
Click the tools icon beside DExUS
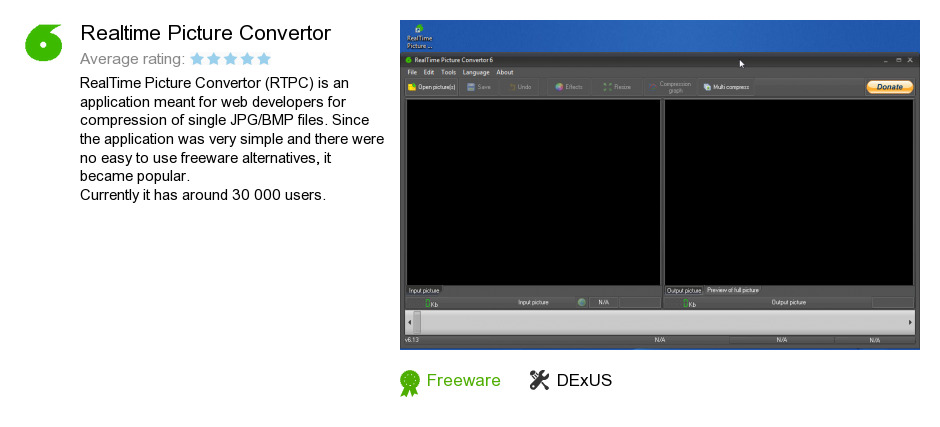pos(540,380)
